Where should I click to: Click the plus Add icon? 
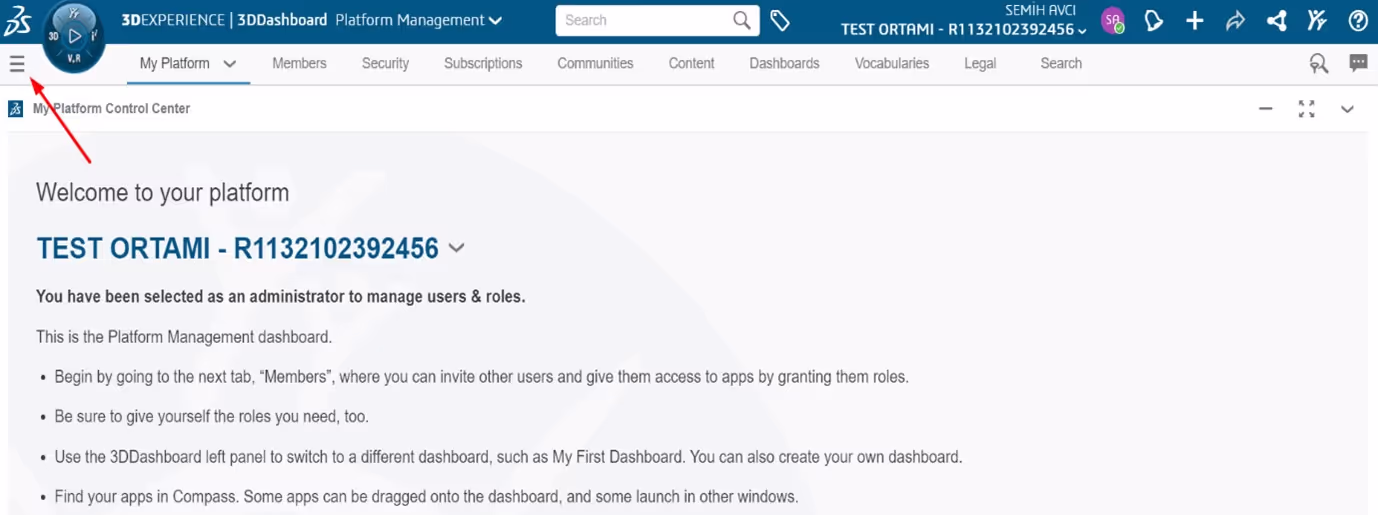coord(1195,20)
